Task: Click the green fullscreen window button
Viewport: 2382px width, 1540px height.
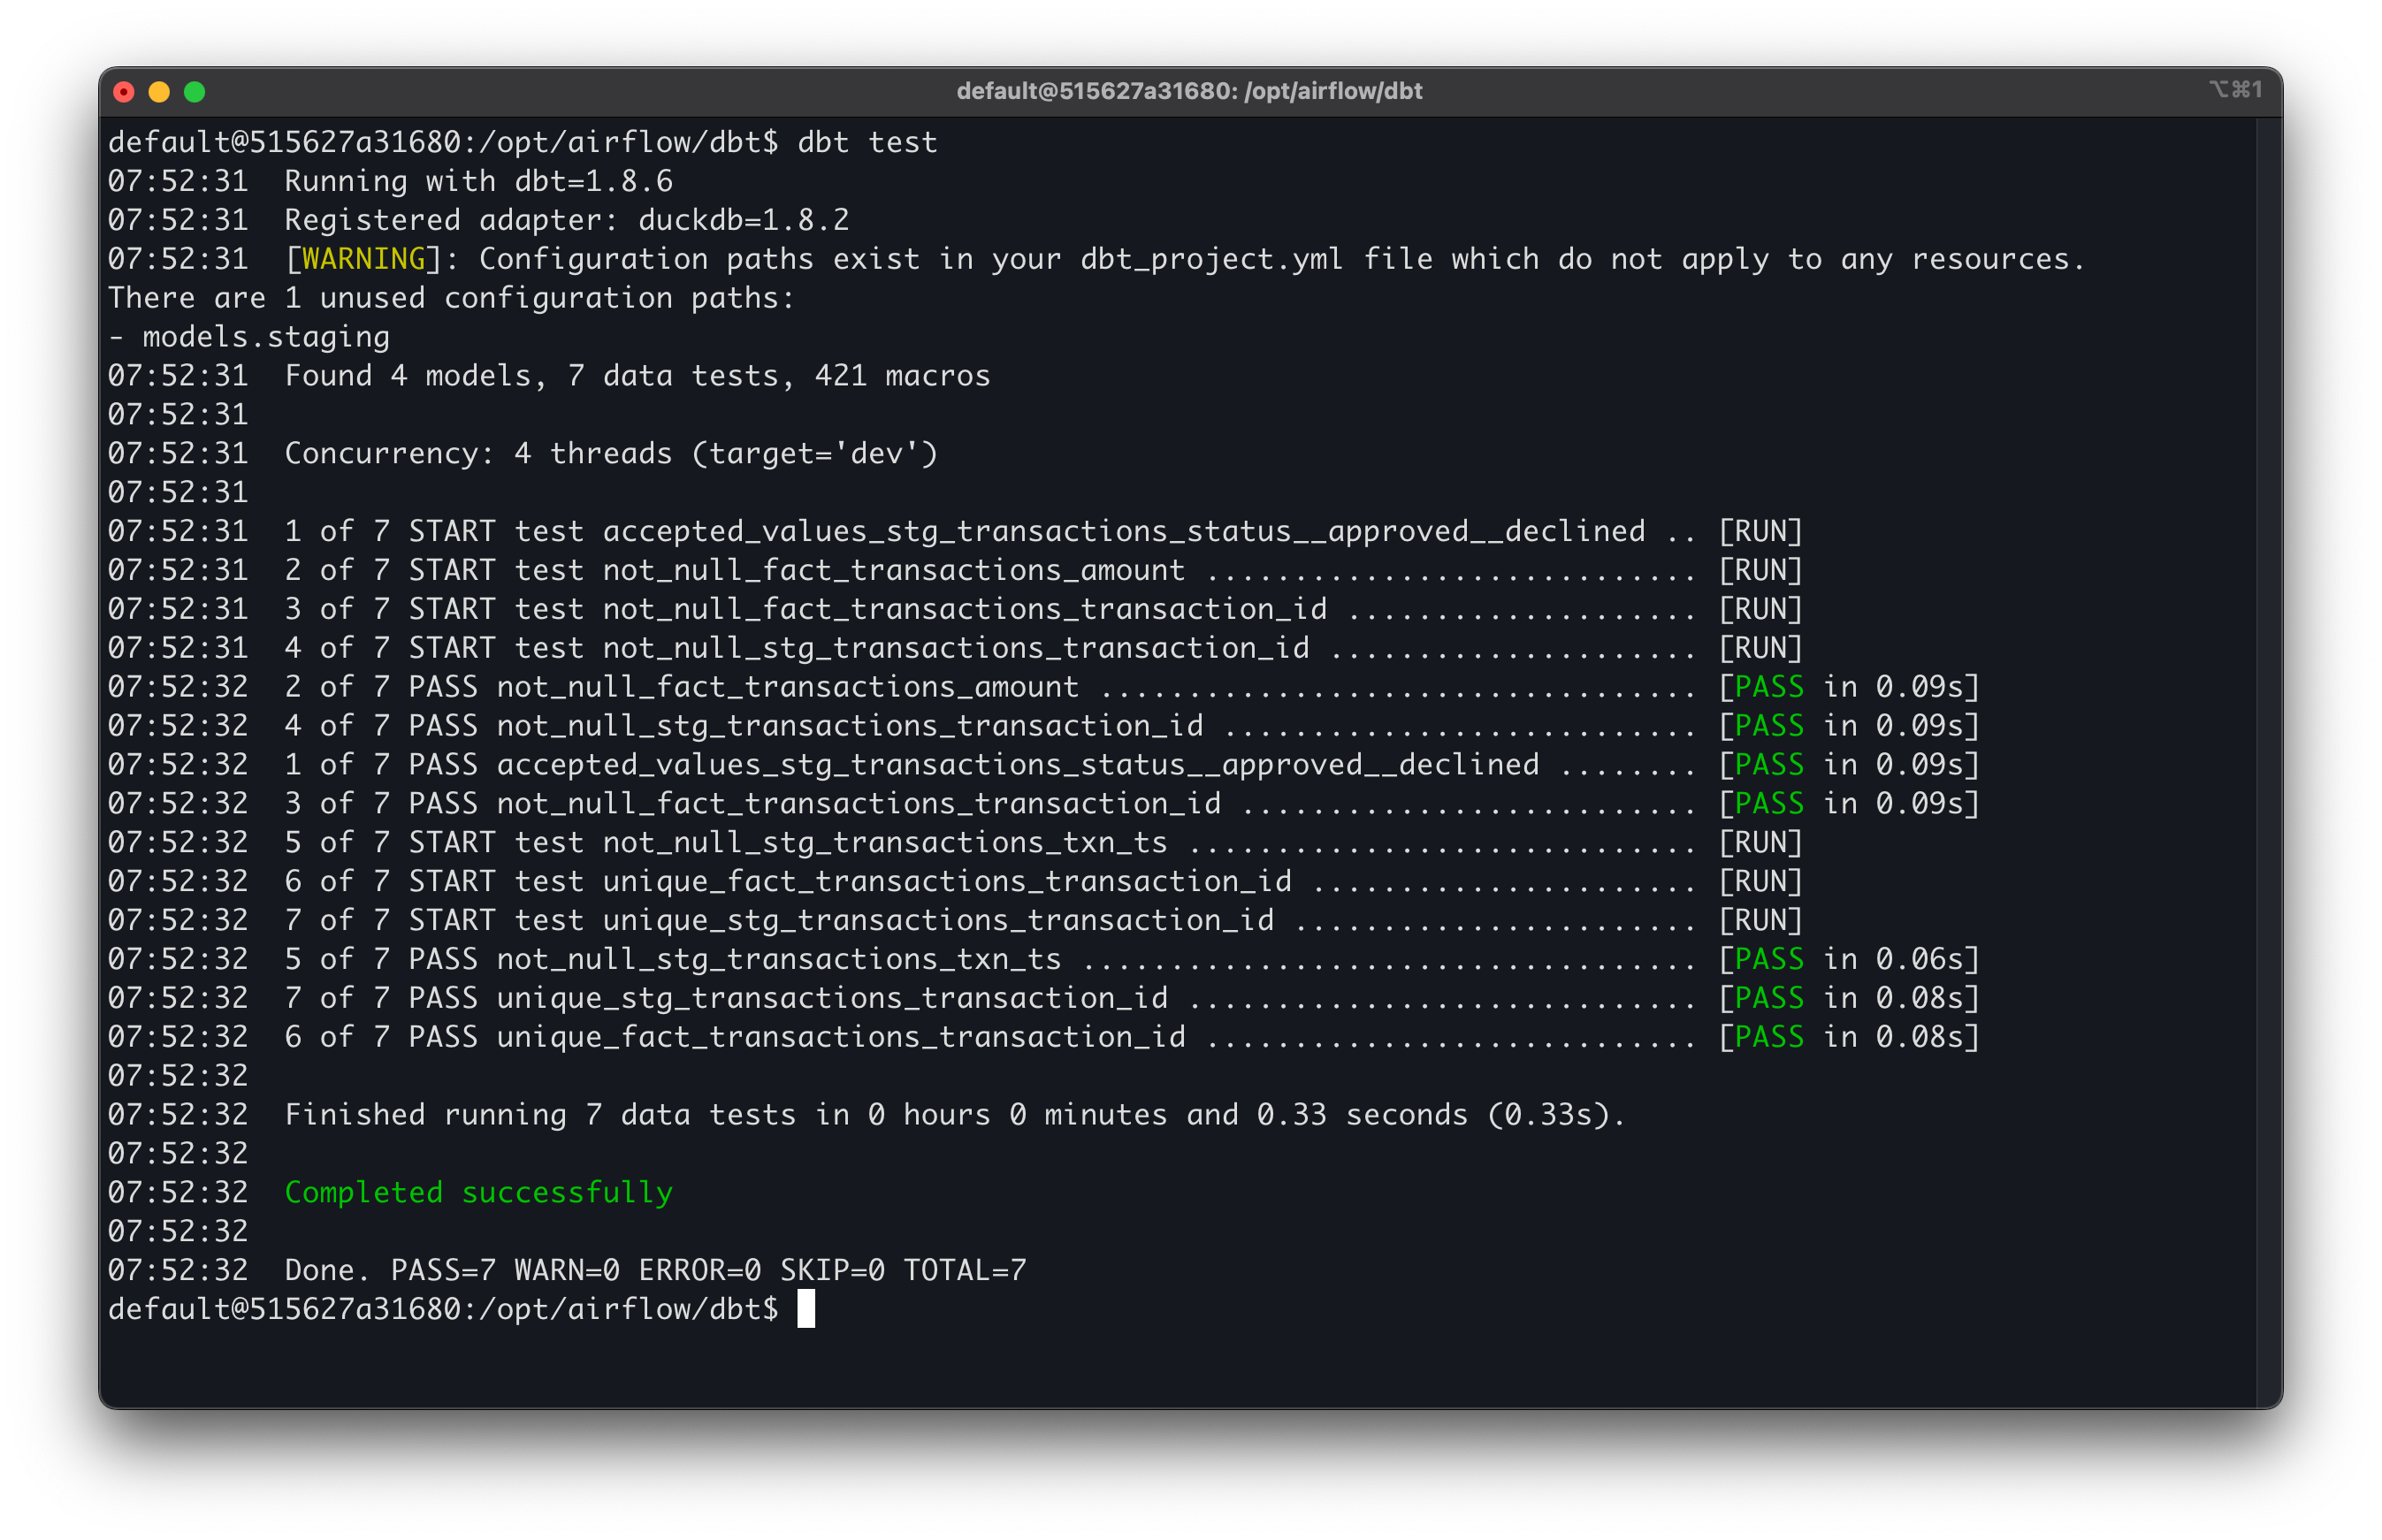Action: pos(195,92)
